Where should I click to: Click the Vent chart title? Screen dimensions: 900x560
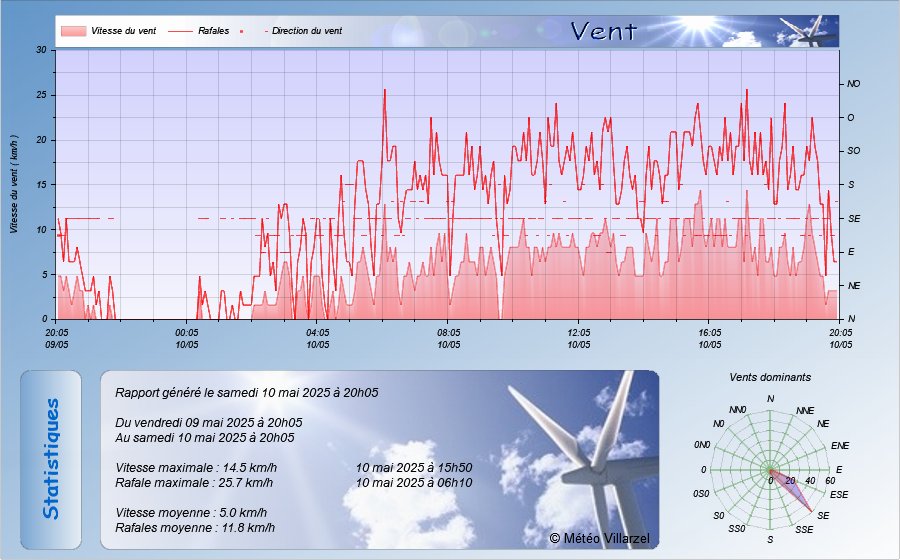point(604,31)
